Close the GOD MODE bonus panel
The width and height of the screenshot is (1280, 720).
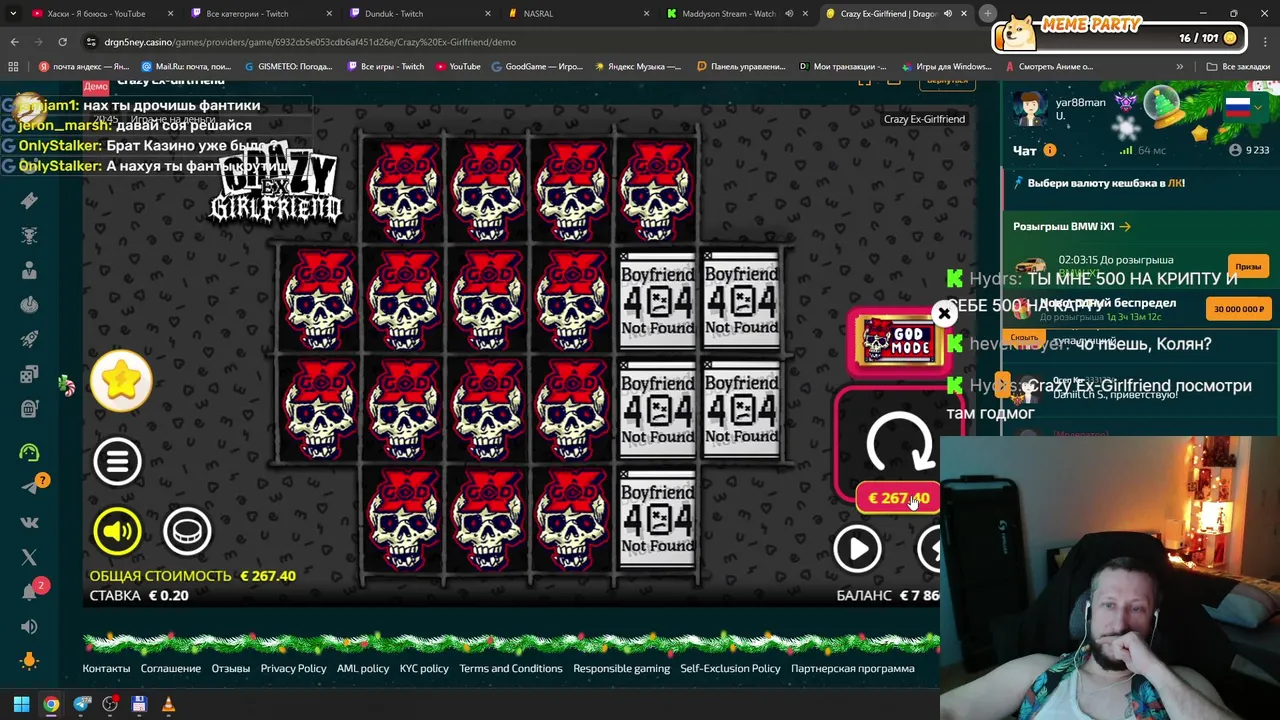[944, 314]
